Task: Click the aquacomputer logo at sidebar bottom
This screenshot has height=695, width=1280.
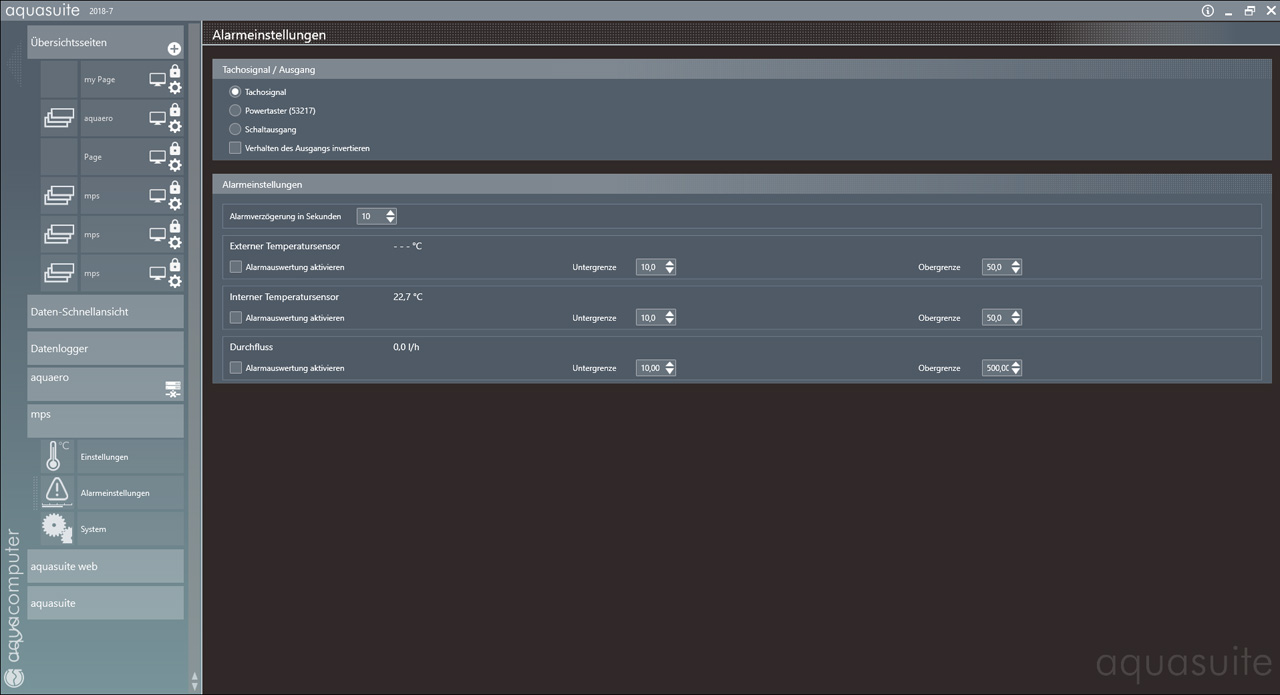Action: click(x=13, y=677)
